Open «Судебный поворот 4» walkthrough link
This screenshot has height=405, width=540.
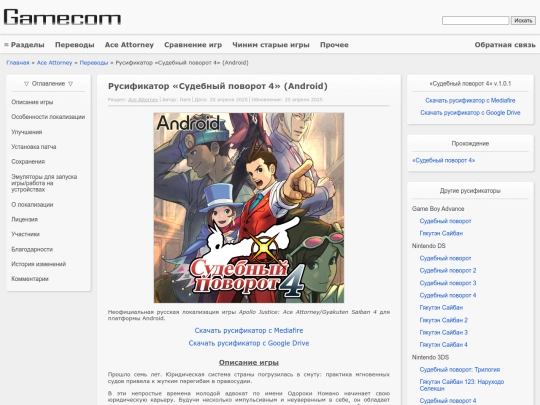[x=443, y=160]
